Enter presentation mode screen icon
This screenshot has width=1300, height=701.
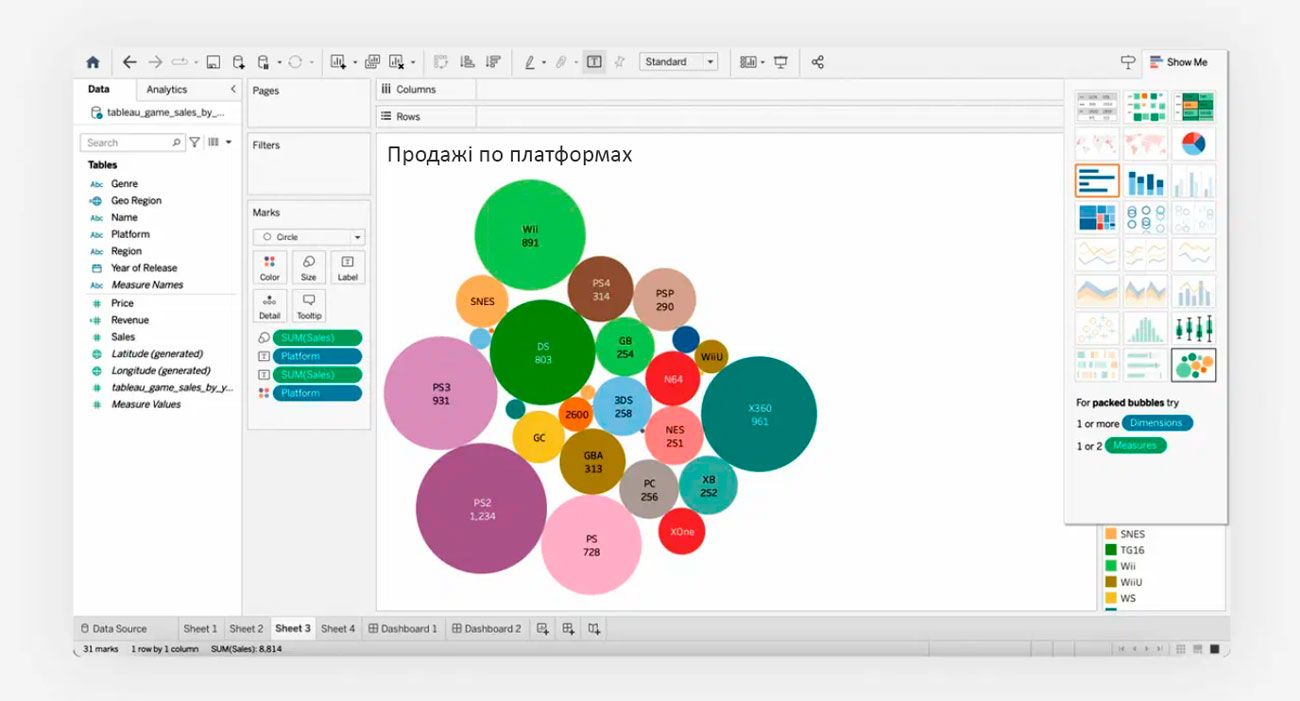pos(781,62)
